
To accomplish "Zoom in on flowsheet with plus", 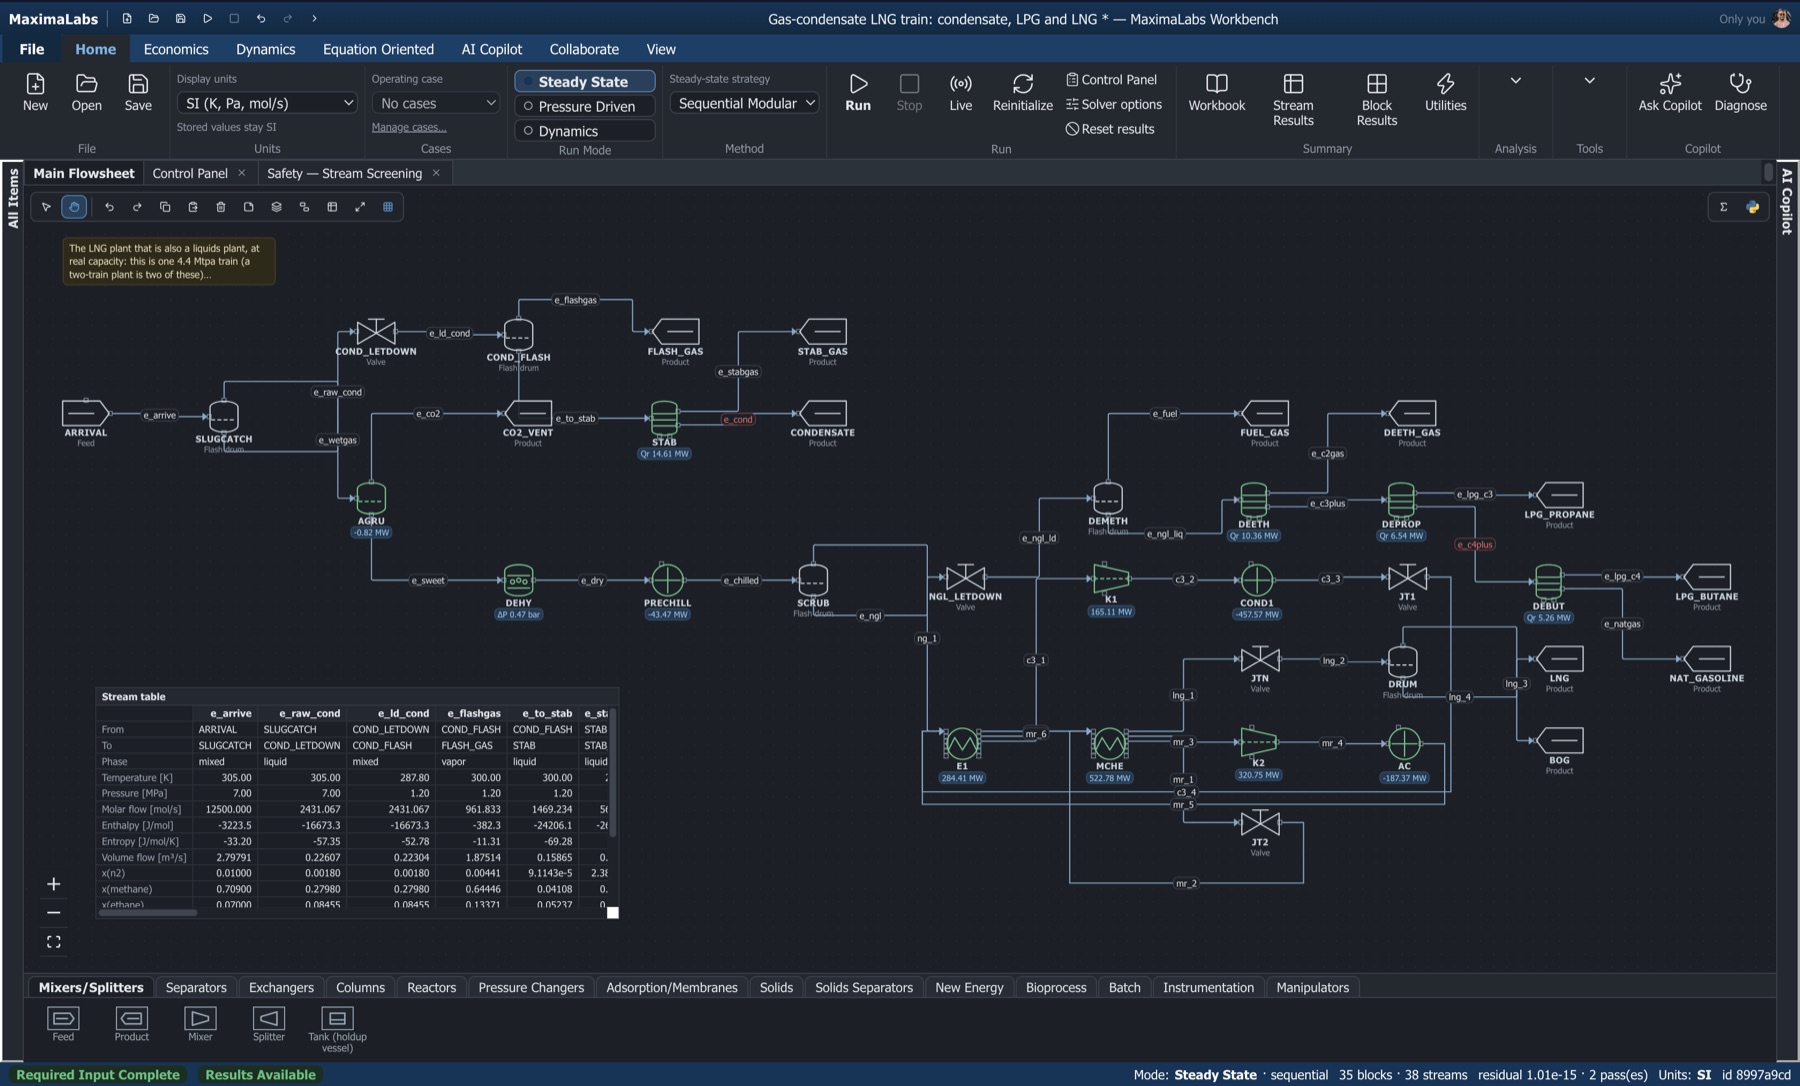I will coord(54,884).
